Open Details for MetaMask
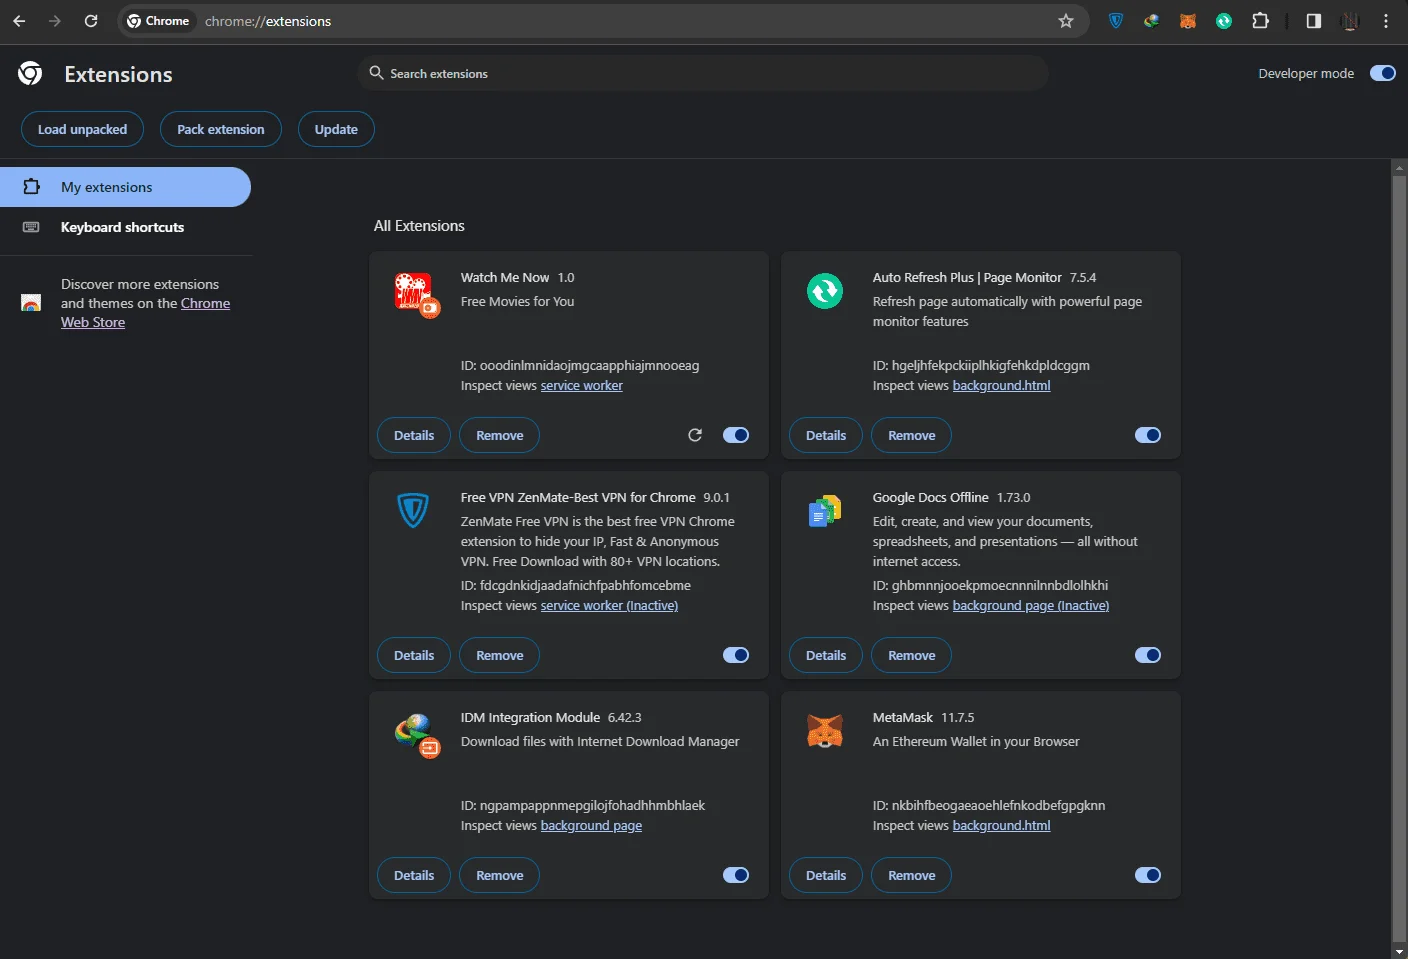The width and height of the screenshot is (1408, 959). (826, 875)
